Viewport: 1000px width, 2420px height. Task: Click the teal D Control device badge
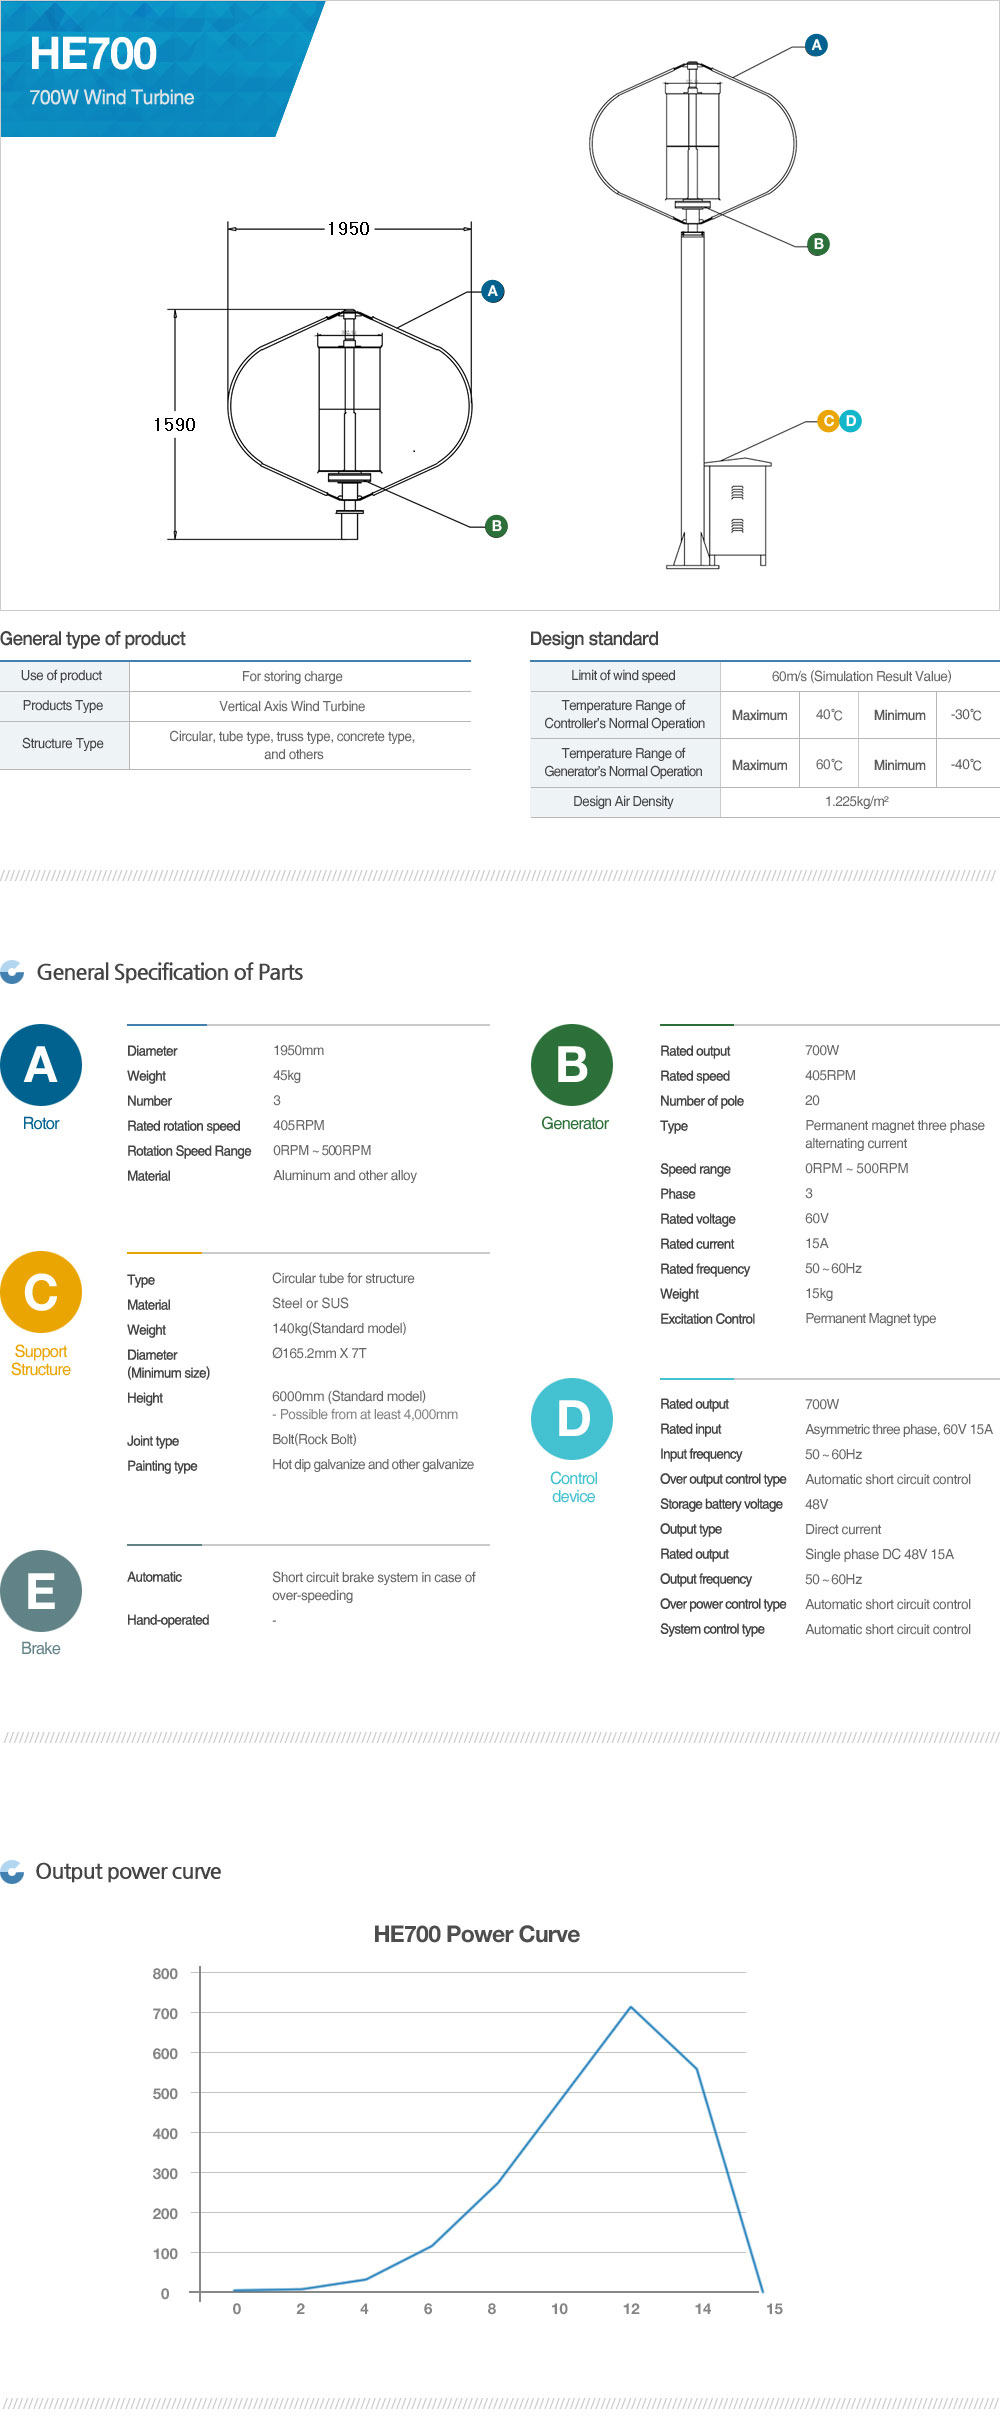click(x=572, y=1419)
